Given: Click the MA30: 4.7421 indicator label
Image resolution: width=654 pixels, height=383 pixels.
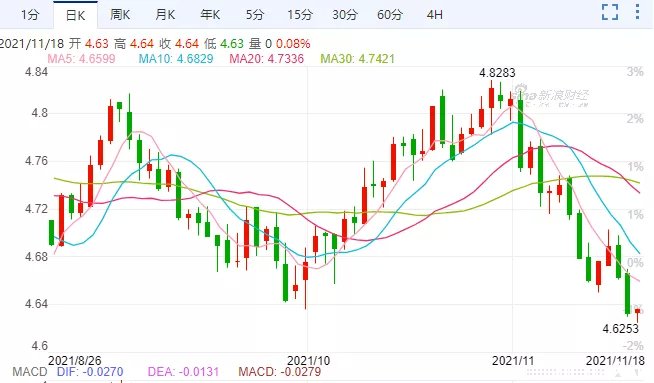Looking at the screenshot, I should point(357,58).
